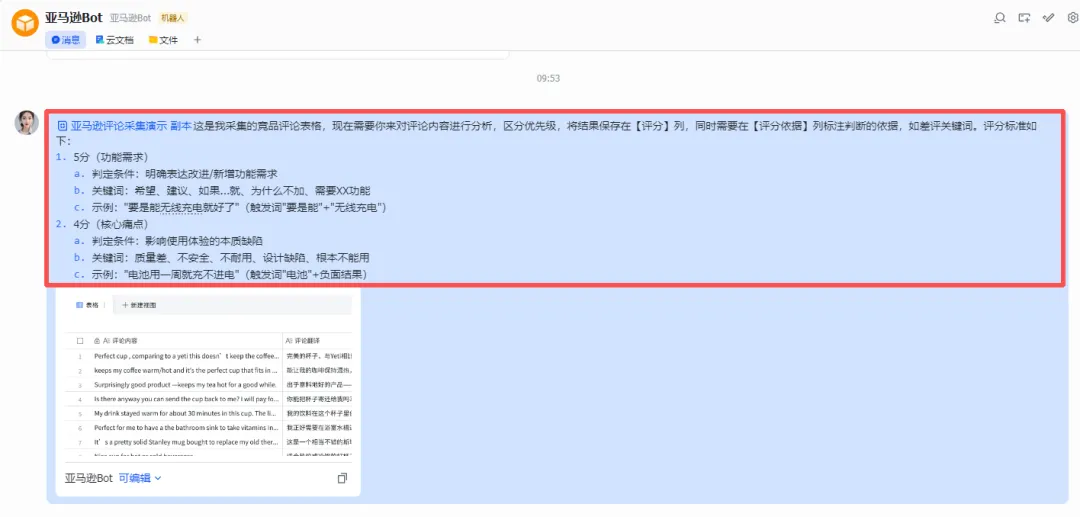1080x517 pixels.
Task: Click the sender's profile photo avatar
Action: point(26,122)
